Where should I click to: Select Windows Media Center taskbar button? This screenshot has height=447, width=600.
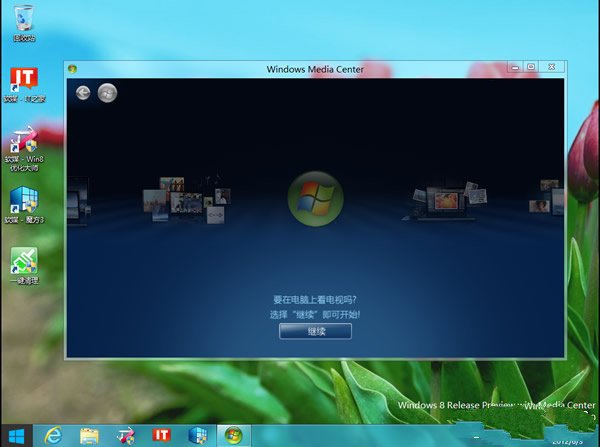(234, 436)
